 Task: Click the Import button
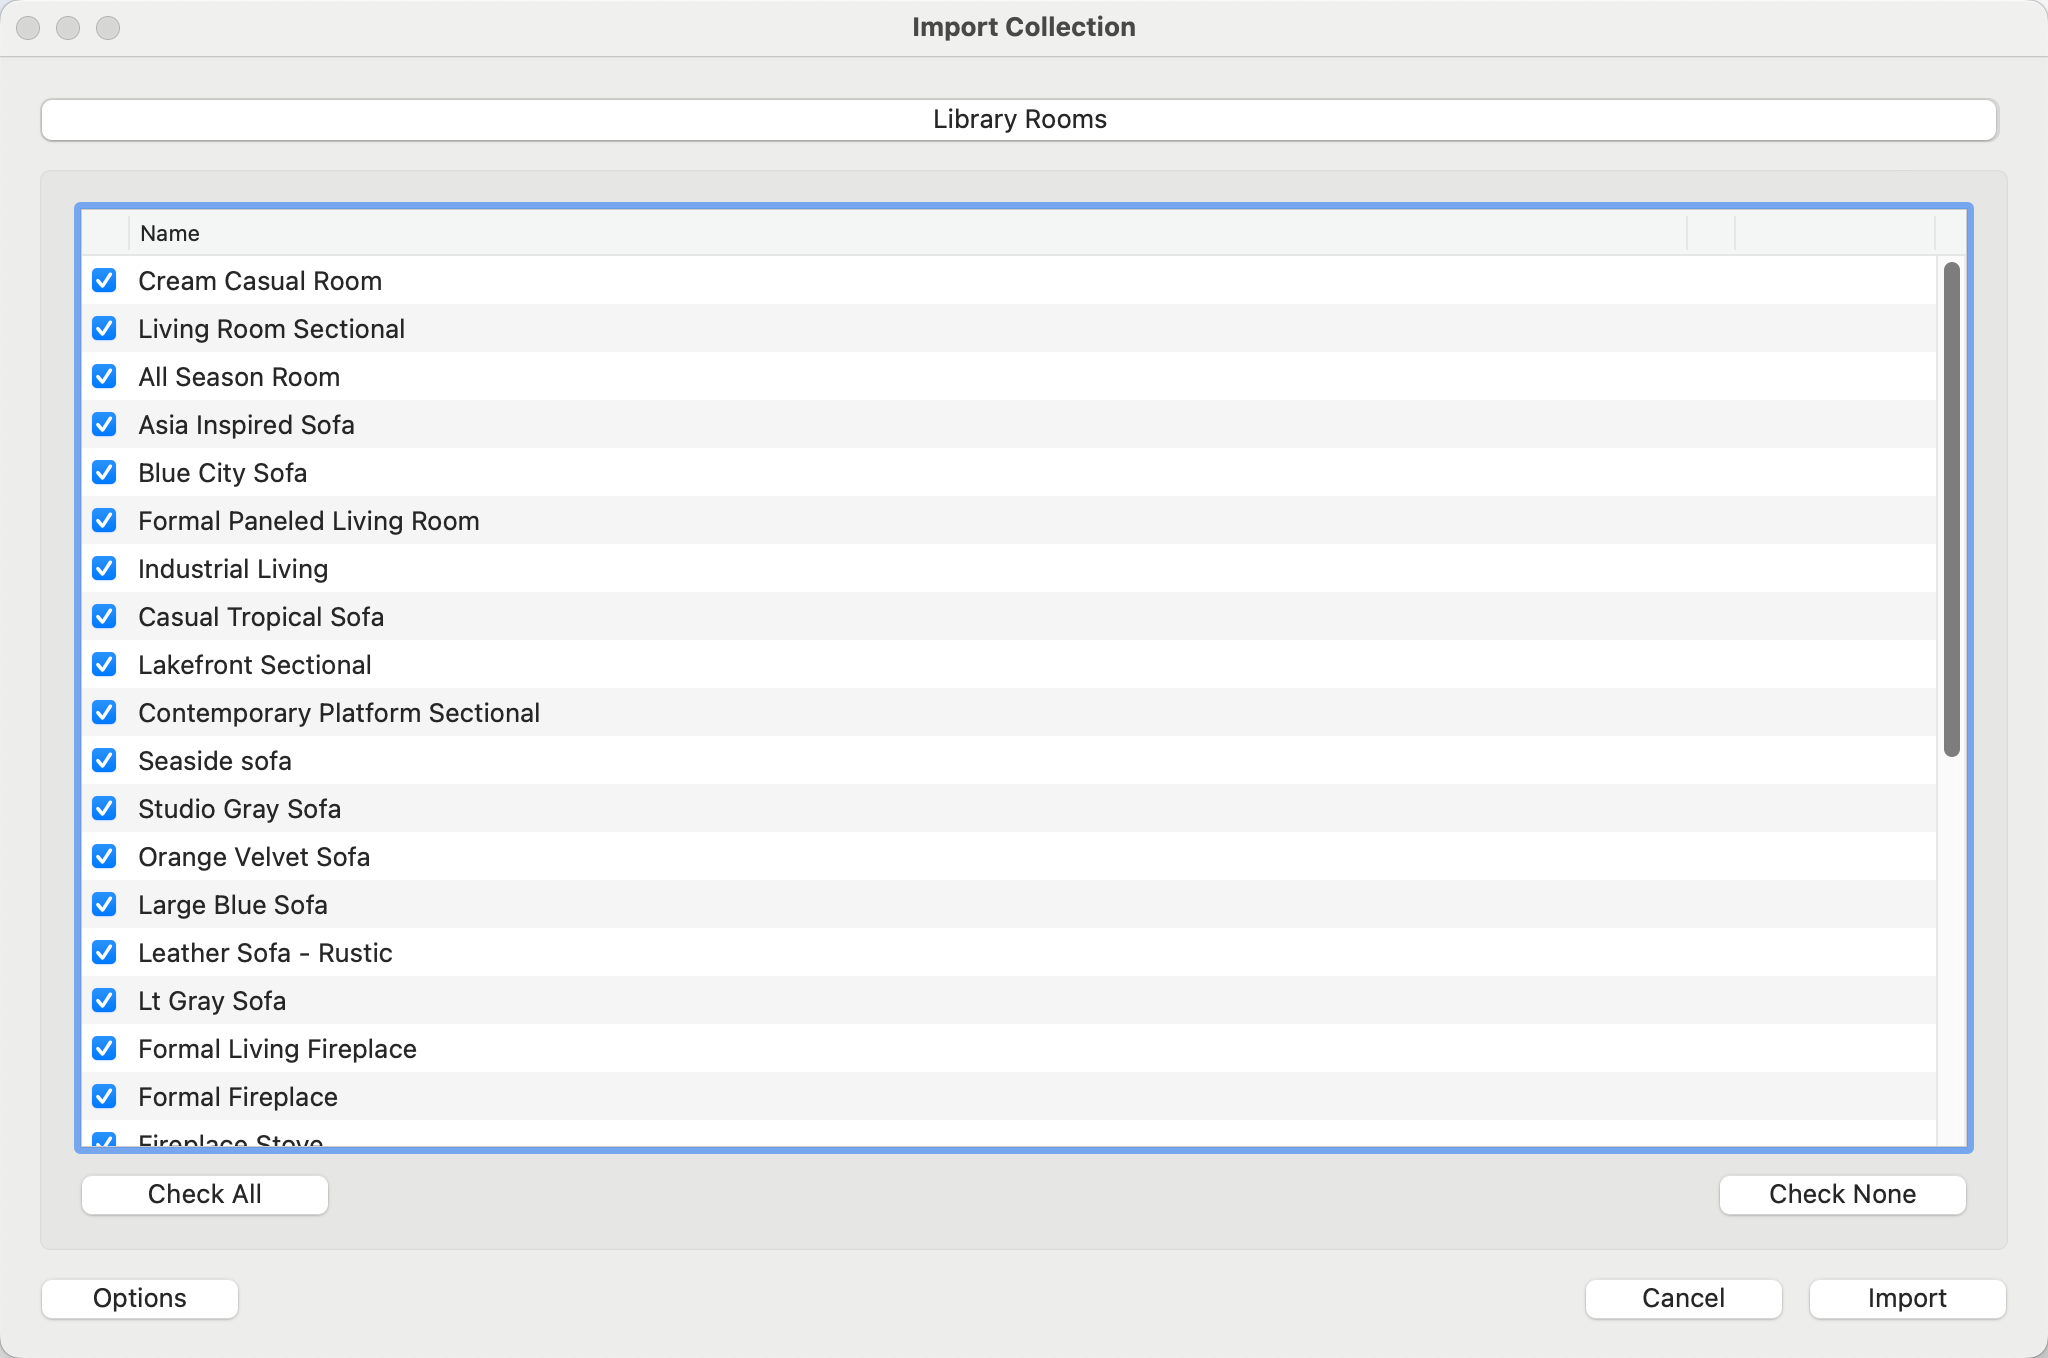(1906, 1298)
